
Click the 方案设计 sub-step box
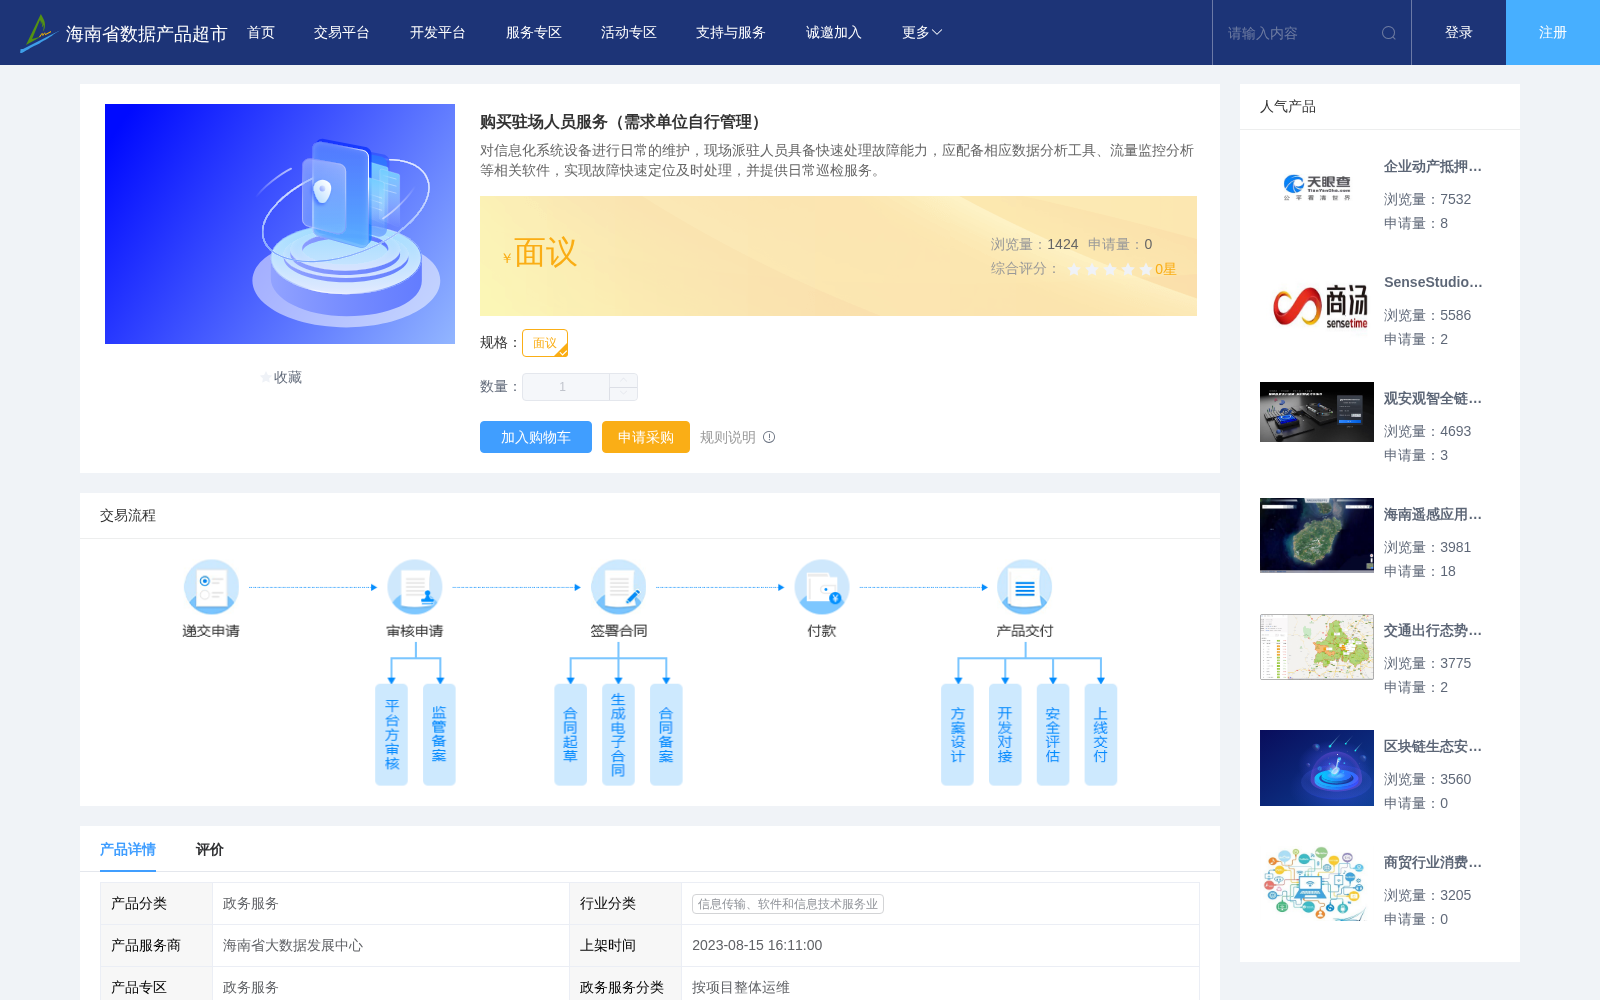[x=957, y=735]
